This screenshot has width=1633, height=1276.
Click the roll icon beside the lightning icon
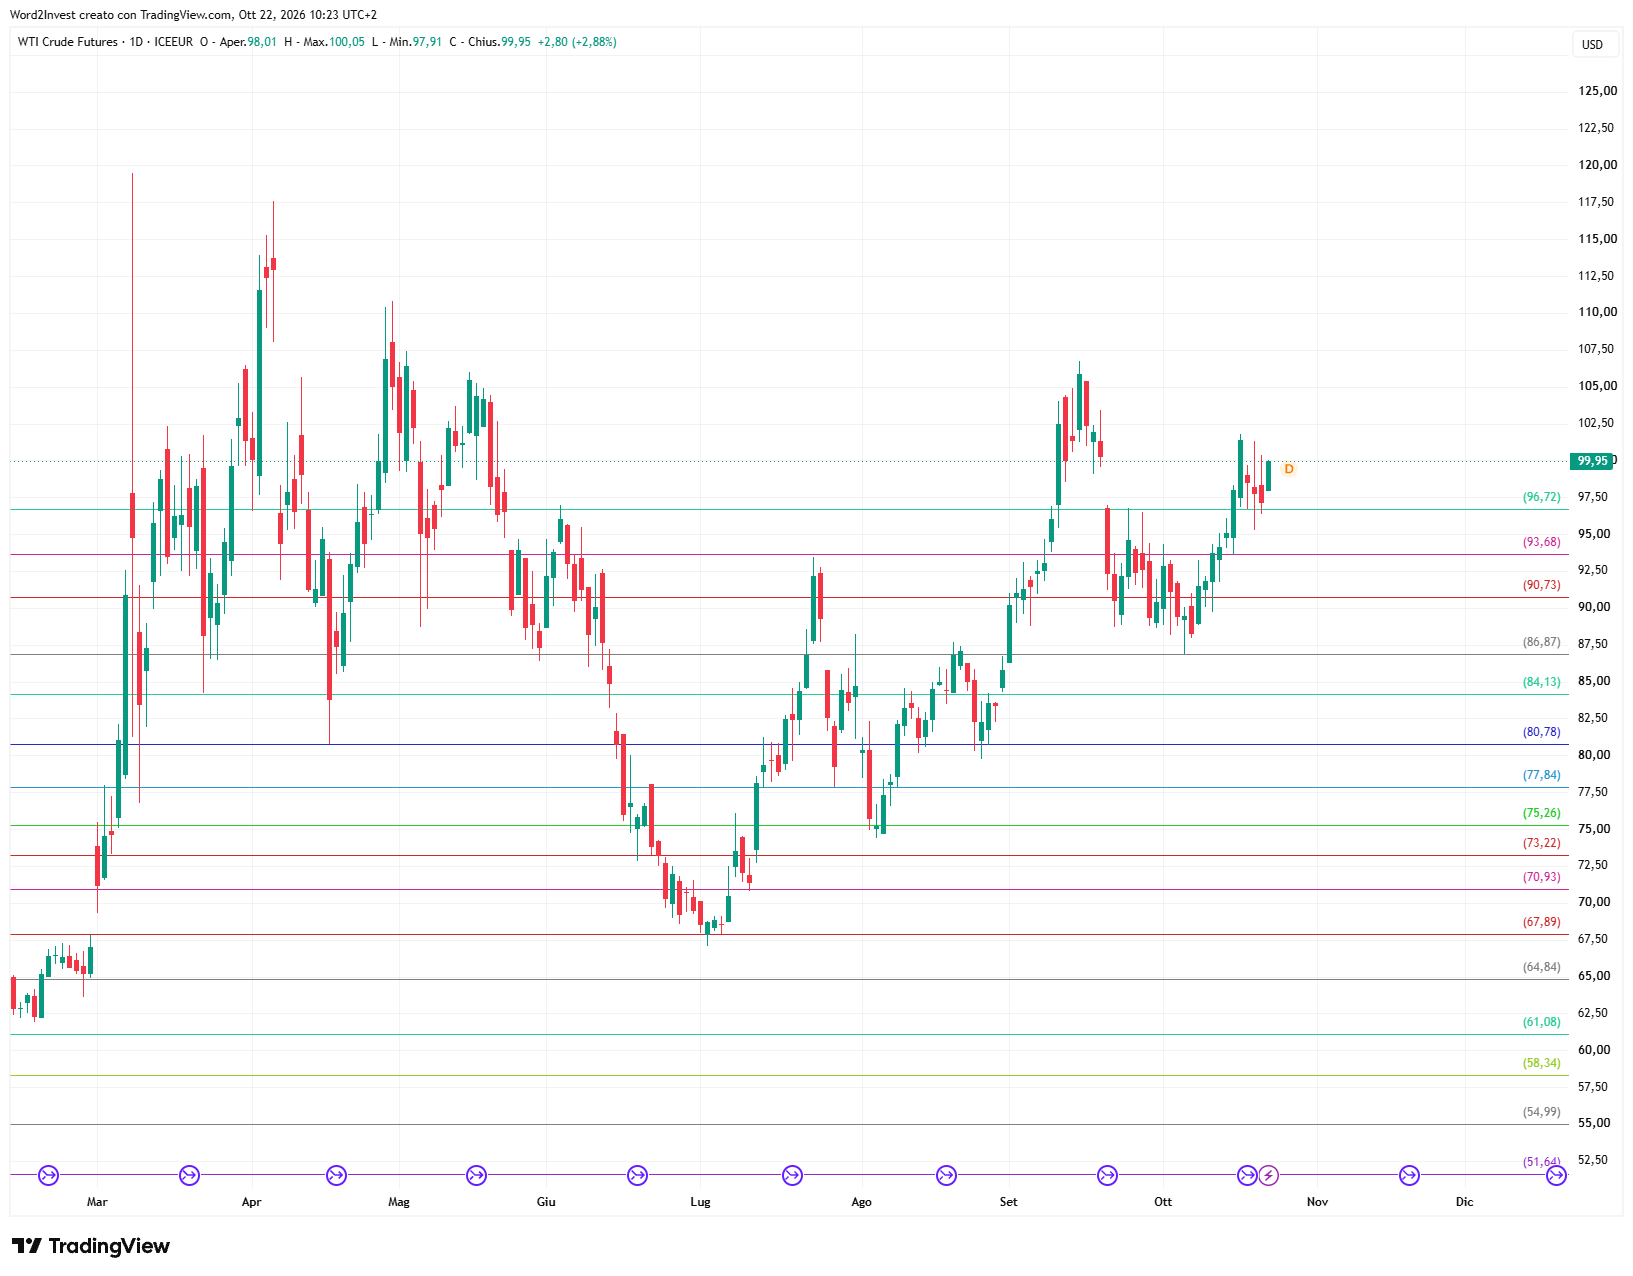(x=1247, y=1175)
